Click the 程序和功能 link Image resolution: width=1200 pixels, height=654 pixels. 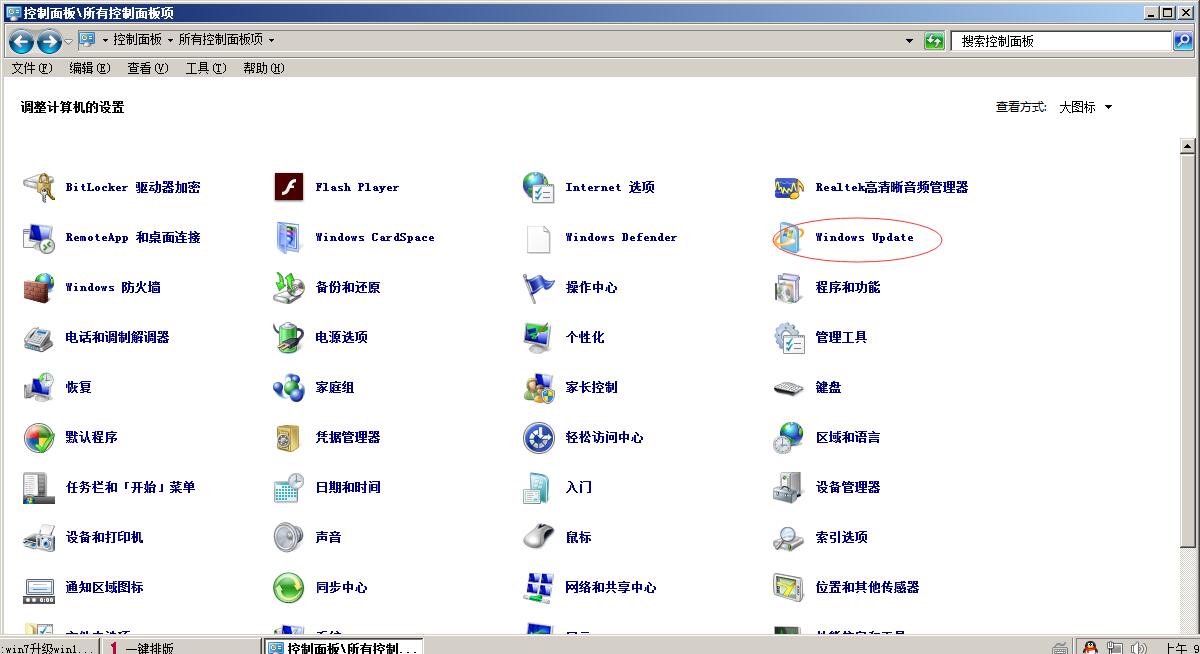coord(847,288)
